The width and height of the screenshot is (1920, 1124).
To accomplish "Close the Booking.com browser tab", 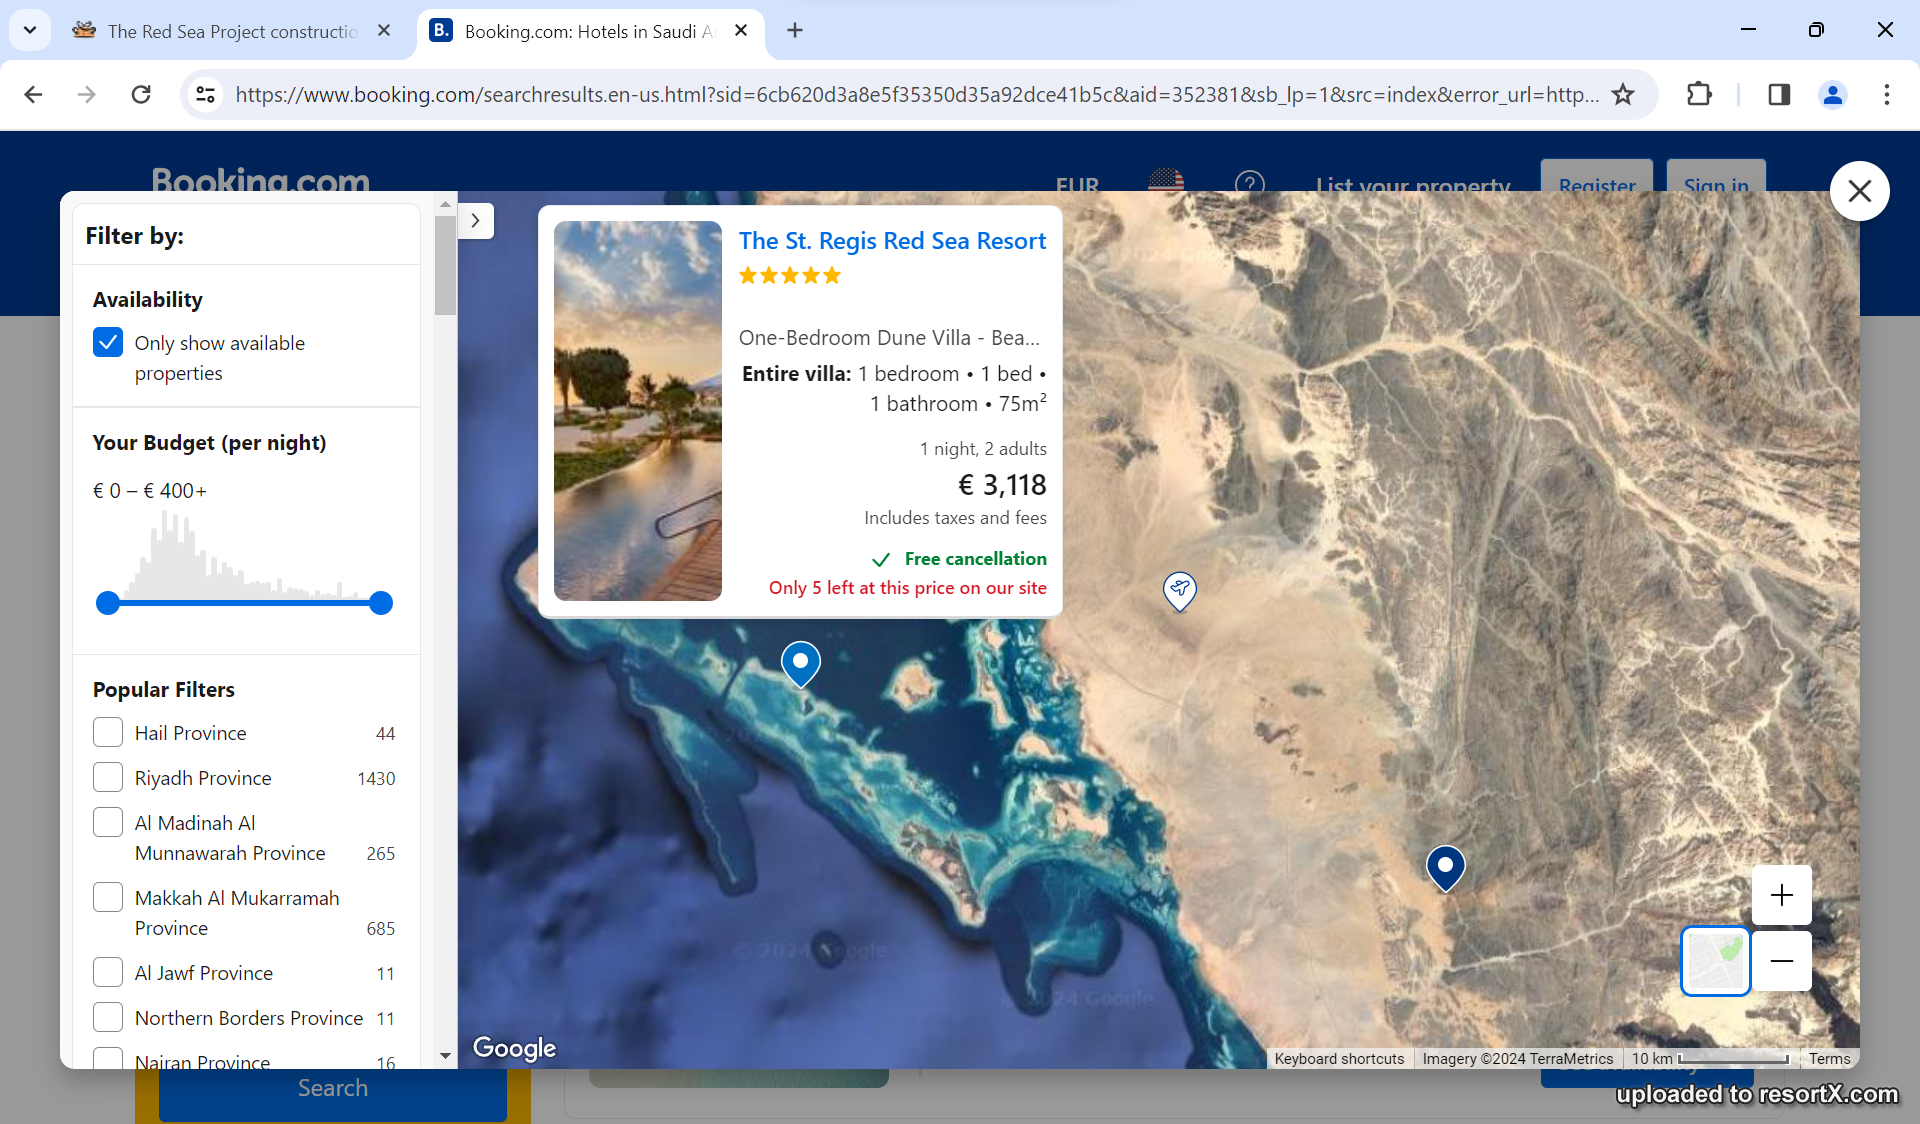I will 741,31.
